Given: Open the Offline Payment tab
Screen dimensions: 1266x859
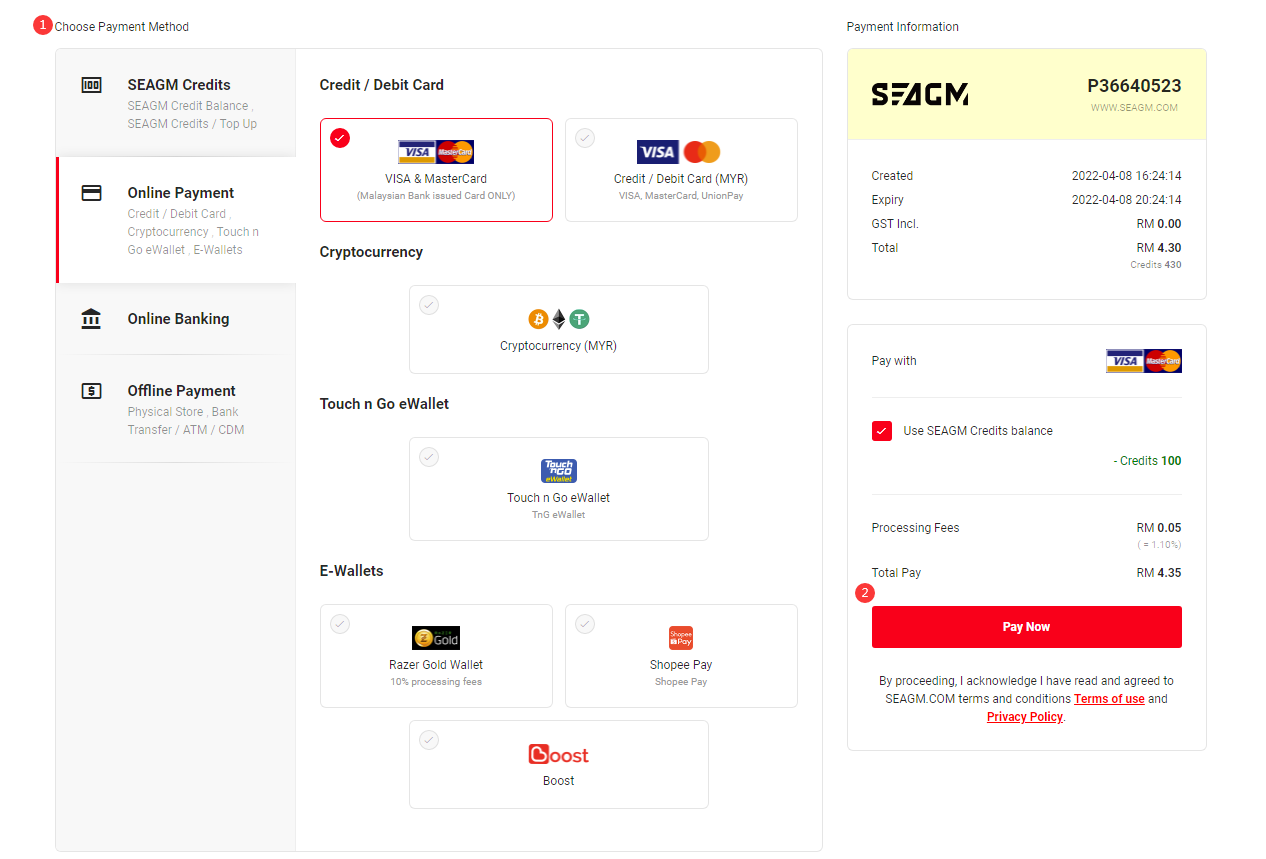Looking at the screenshot, I should pos(176,409).
